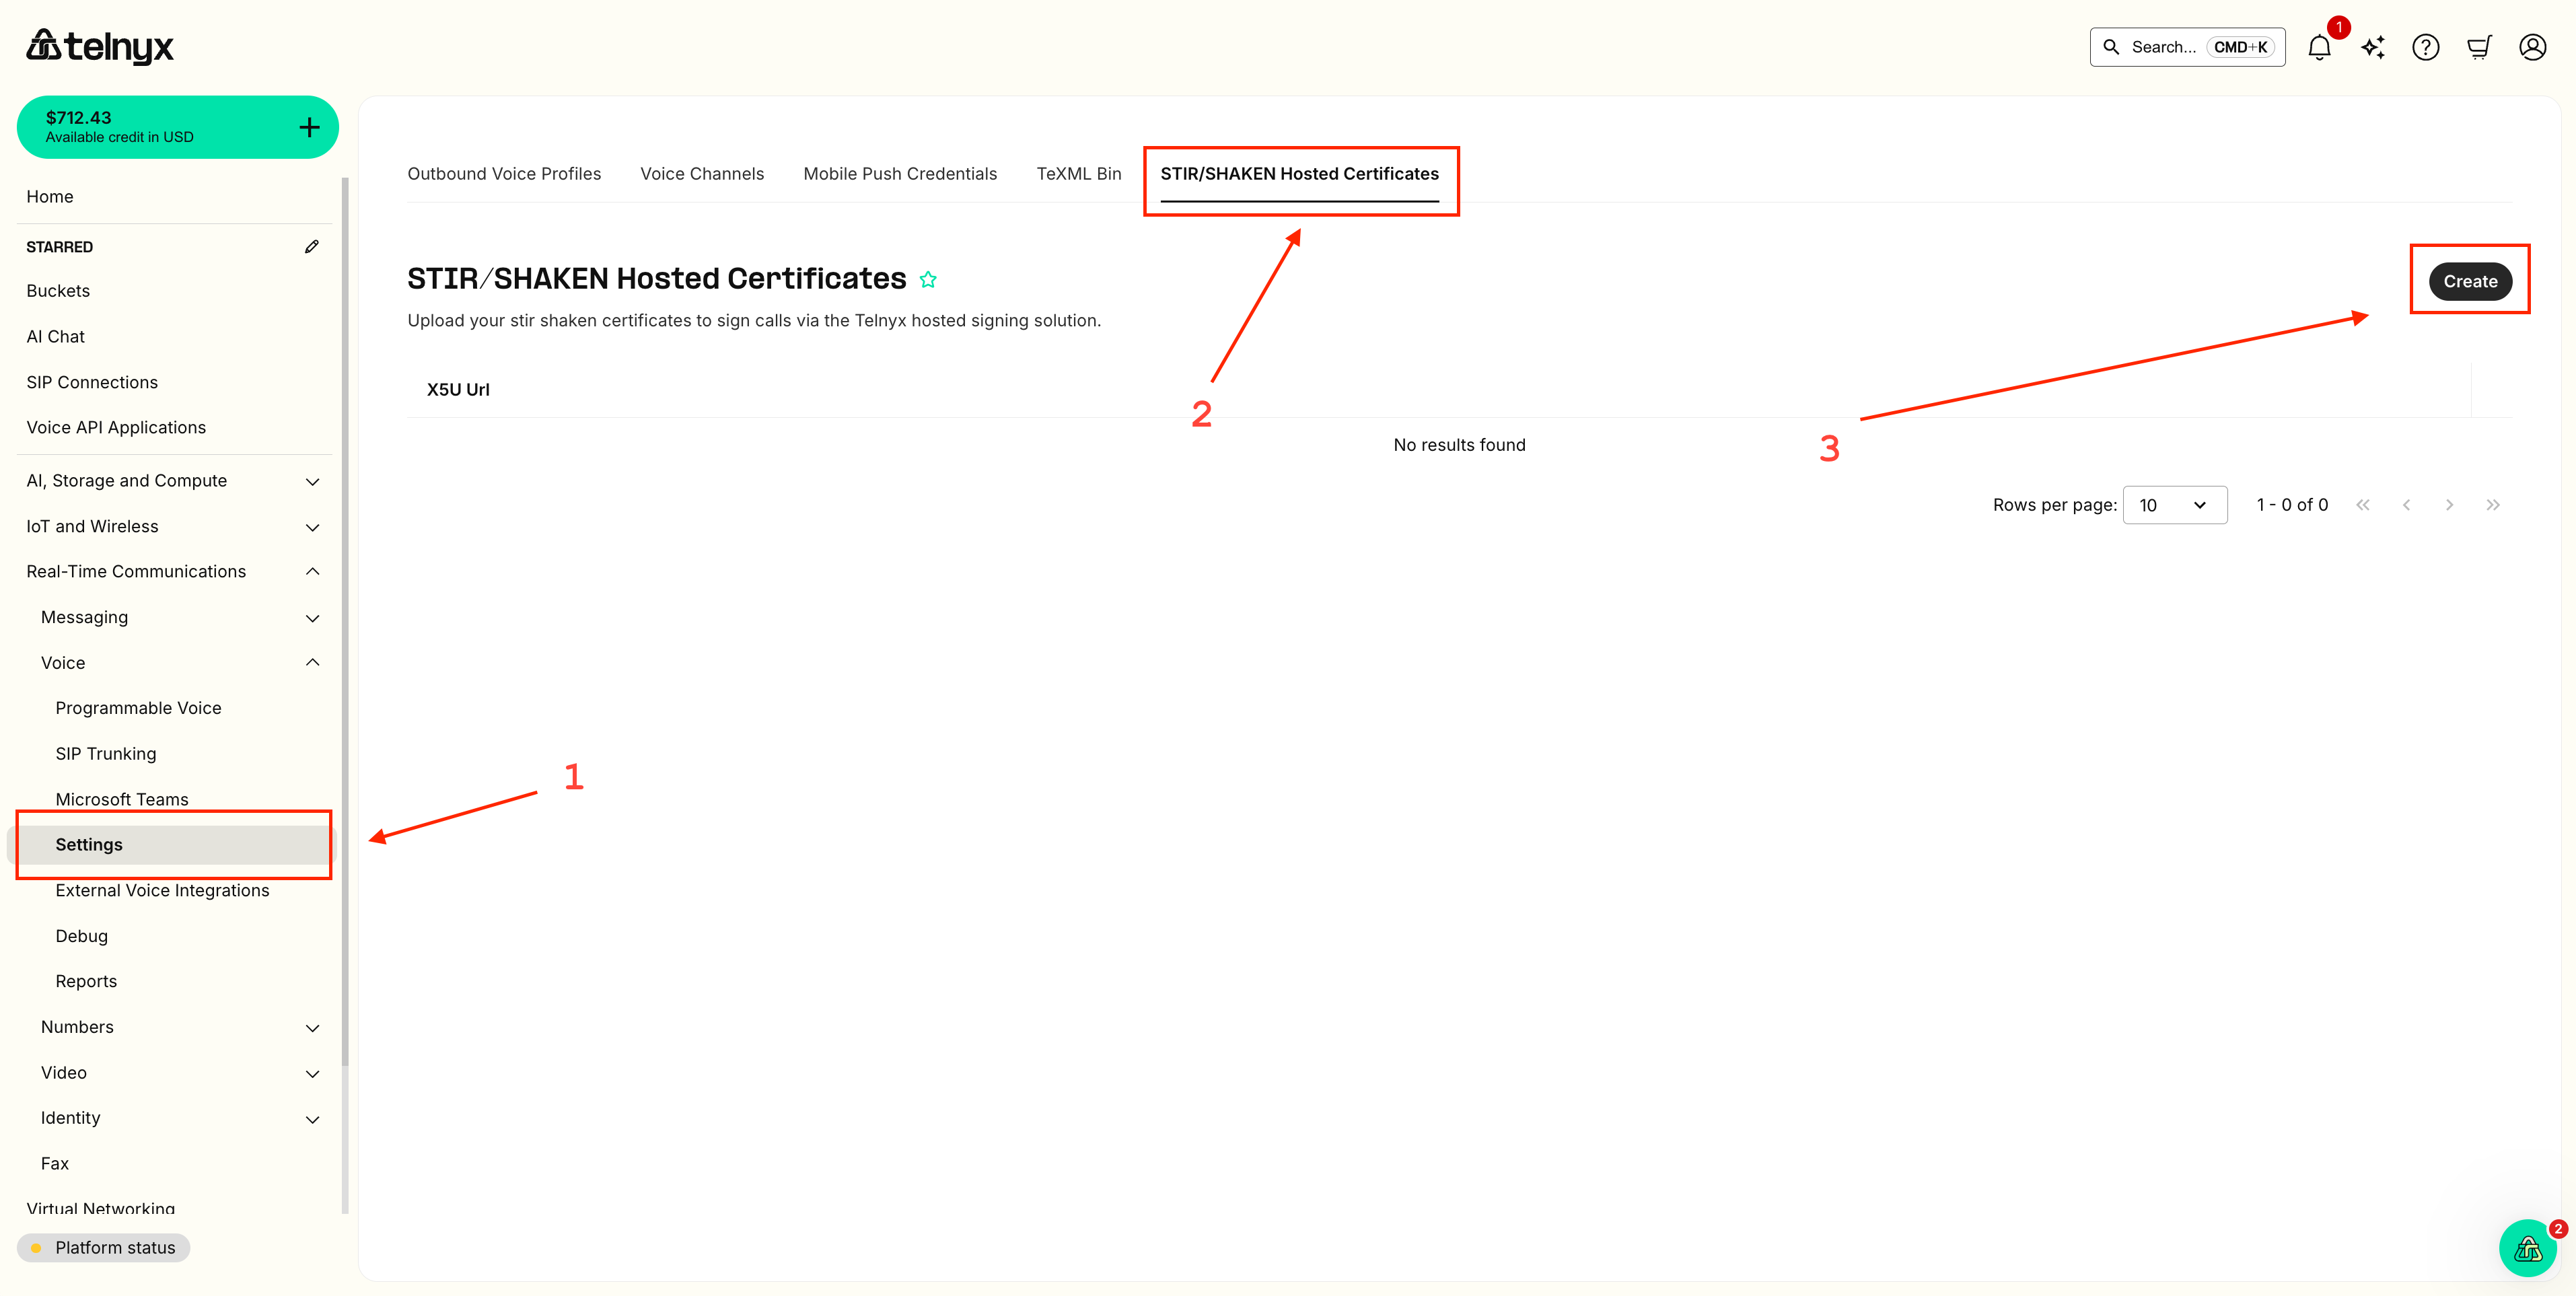Click the Create button
Screen dimensions: 2576x1296
(2469, 281)
